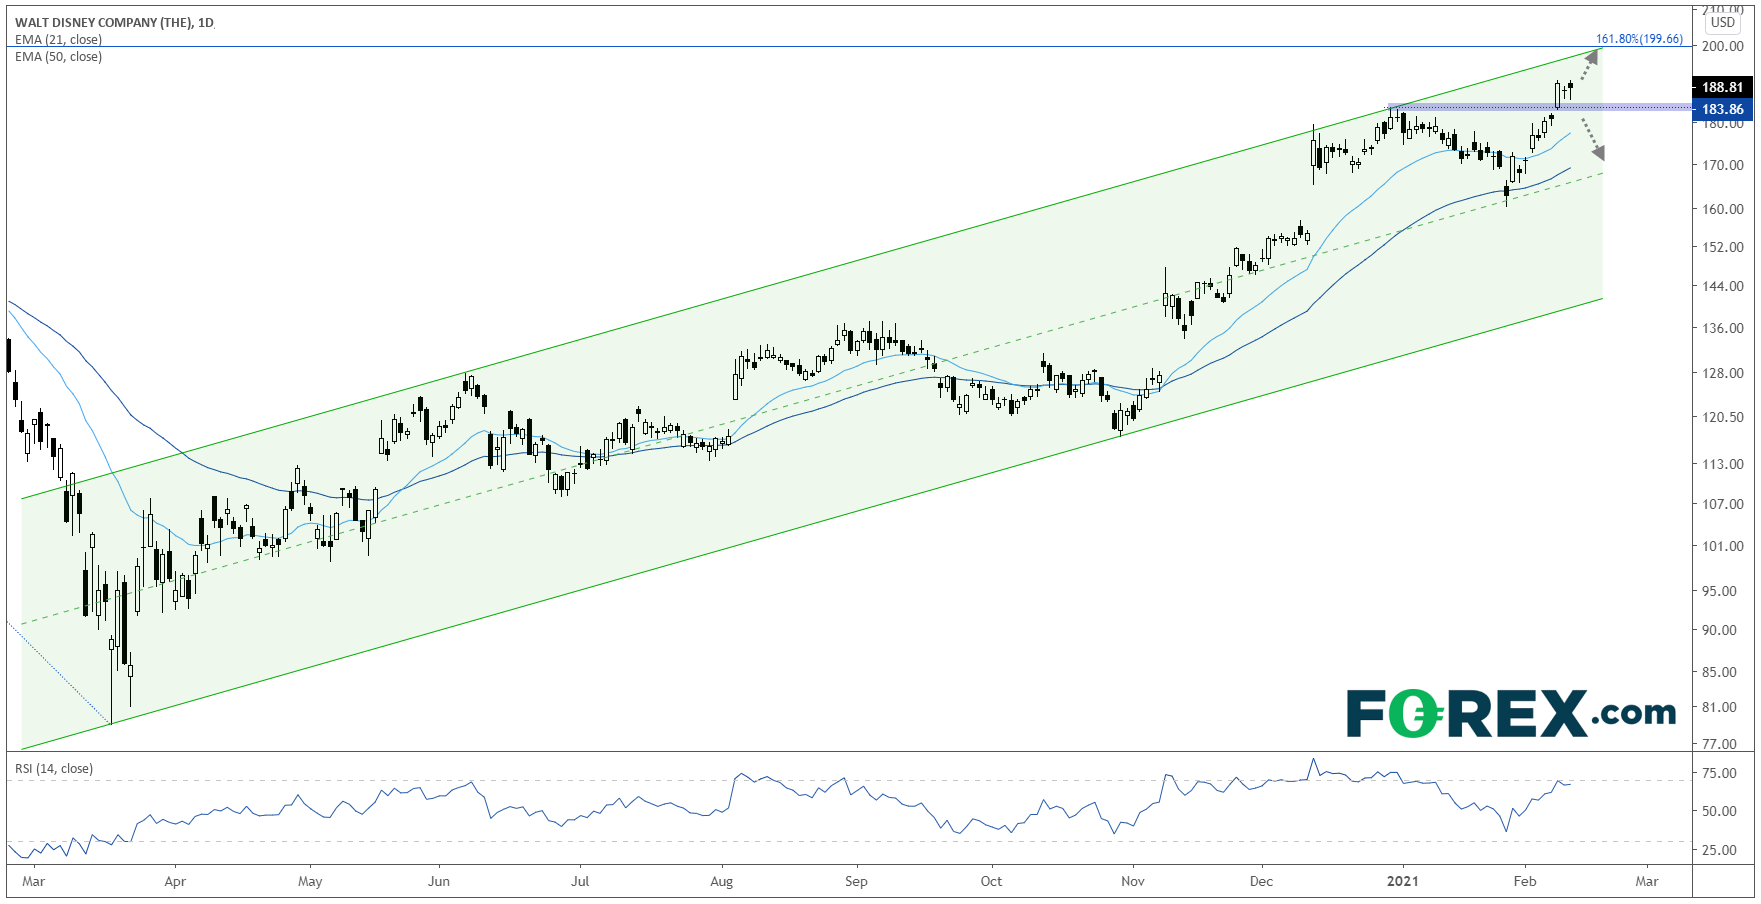Viewport: 1761px width, 904px height.
Task: Click the 128.00 price axis label
Action: 1723,373
